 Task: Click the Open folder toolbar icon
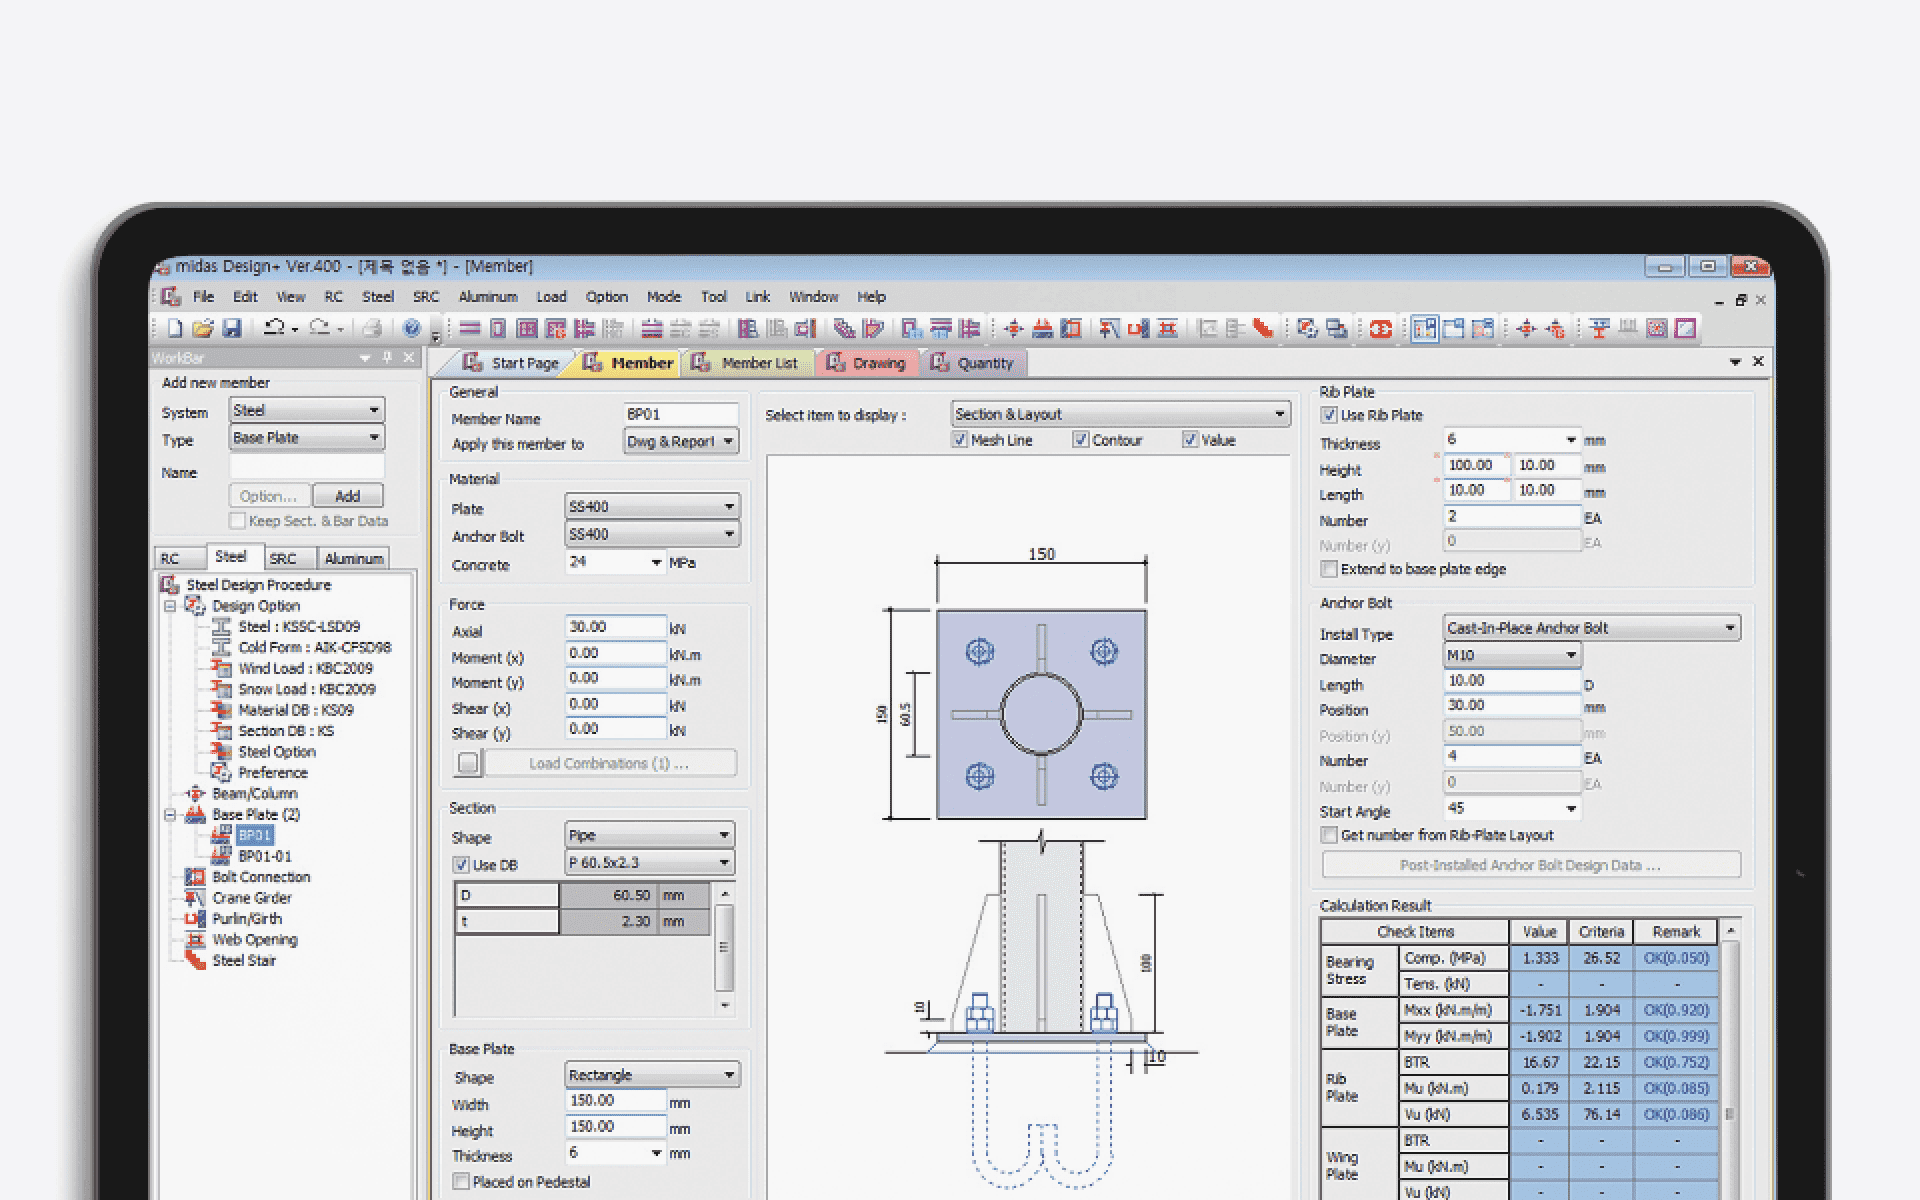[203, 328]
